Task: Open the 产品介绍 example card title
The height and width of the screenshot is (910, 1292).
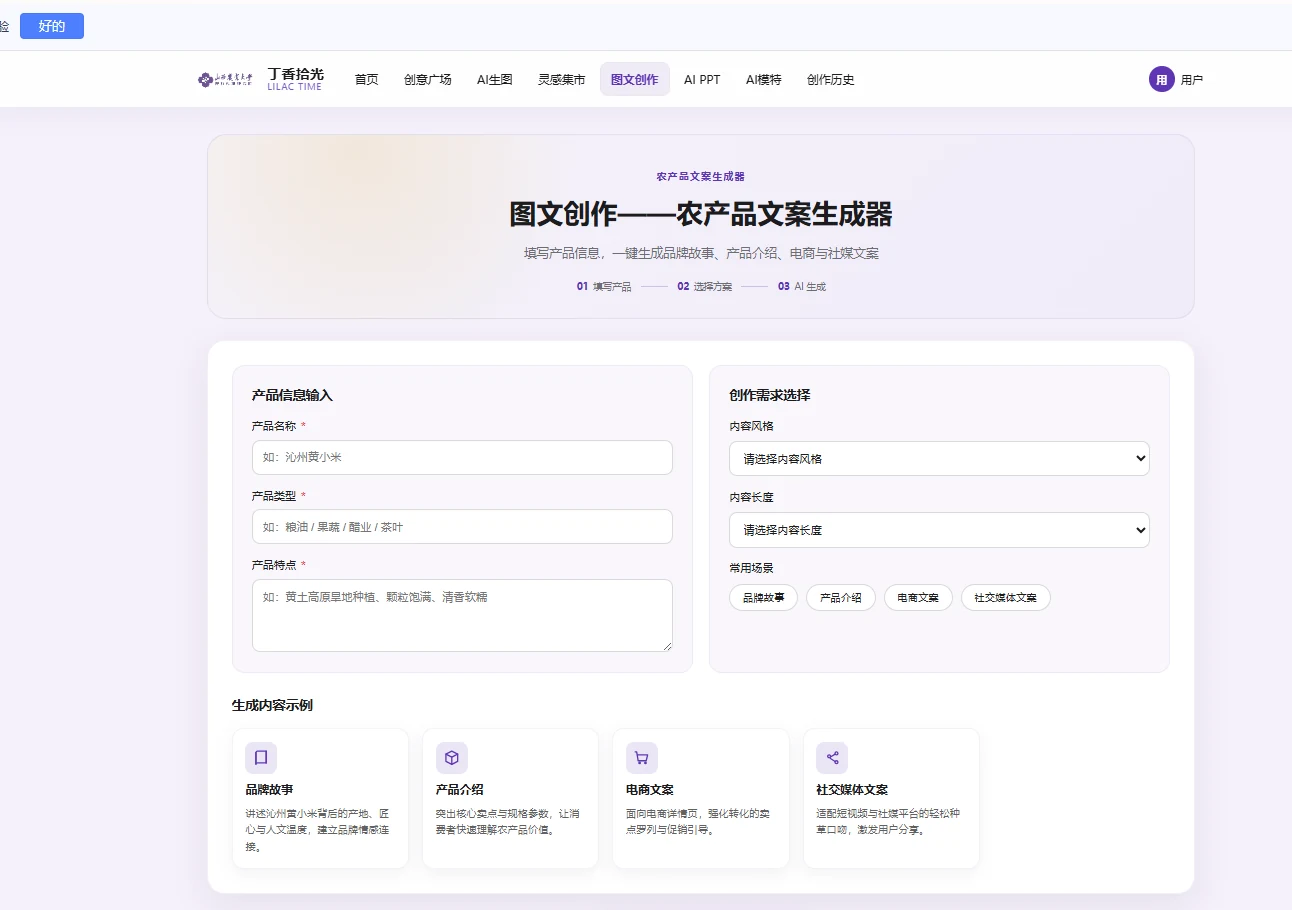Action: (460, 789)
